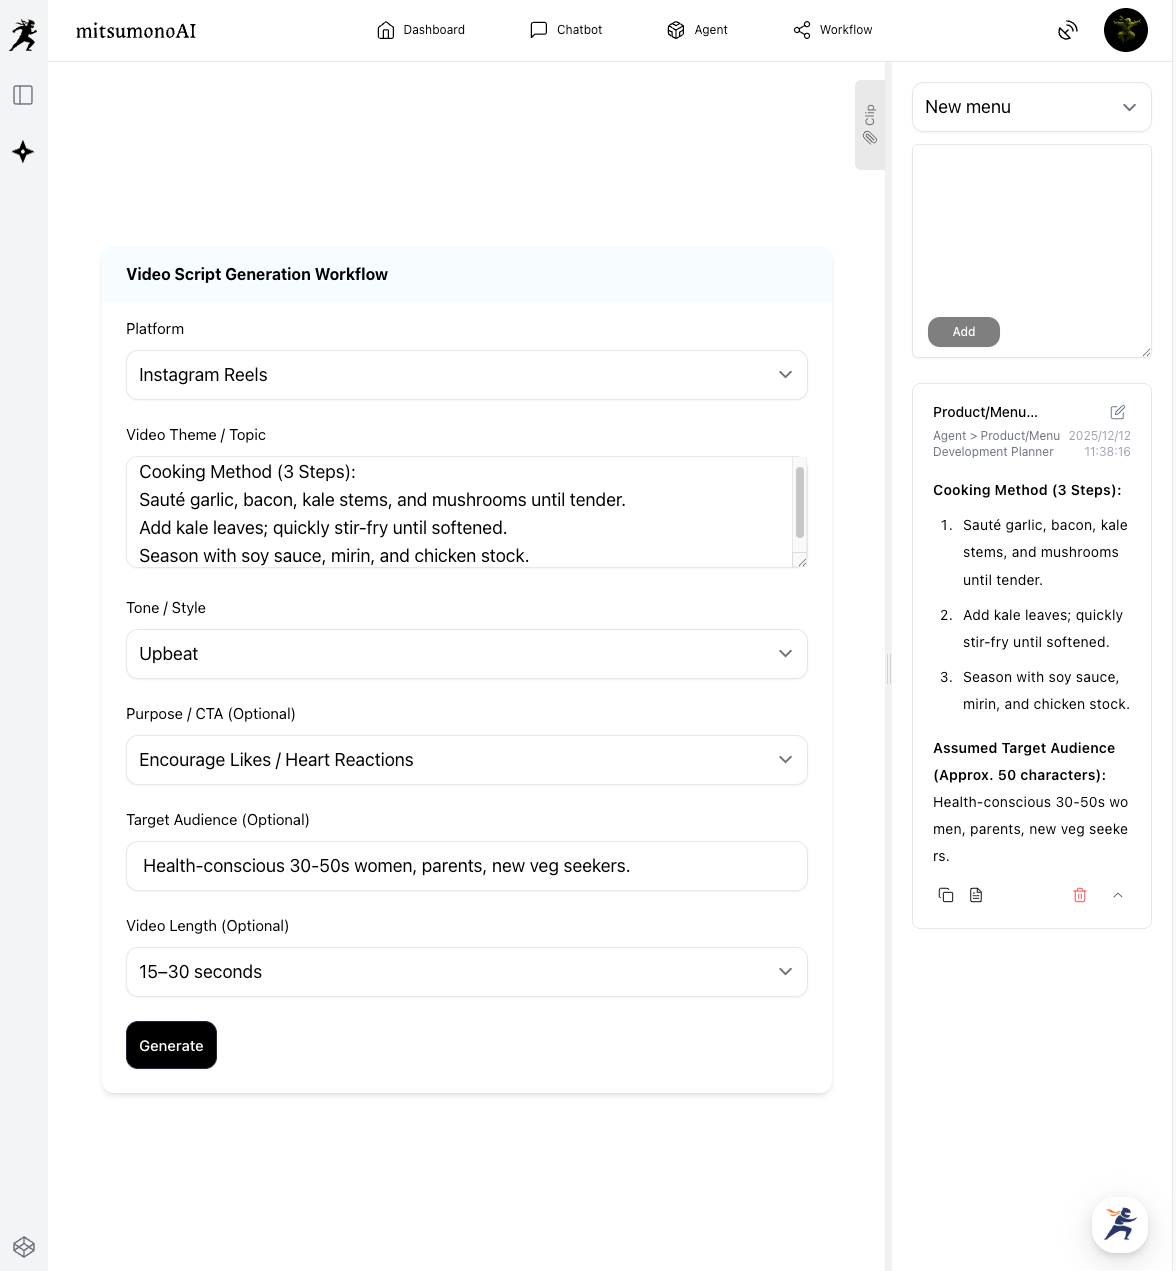Collapse the Product/Menu clip card
The width and height of the screenshot is (1176, 1271).
(1118, 895)
